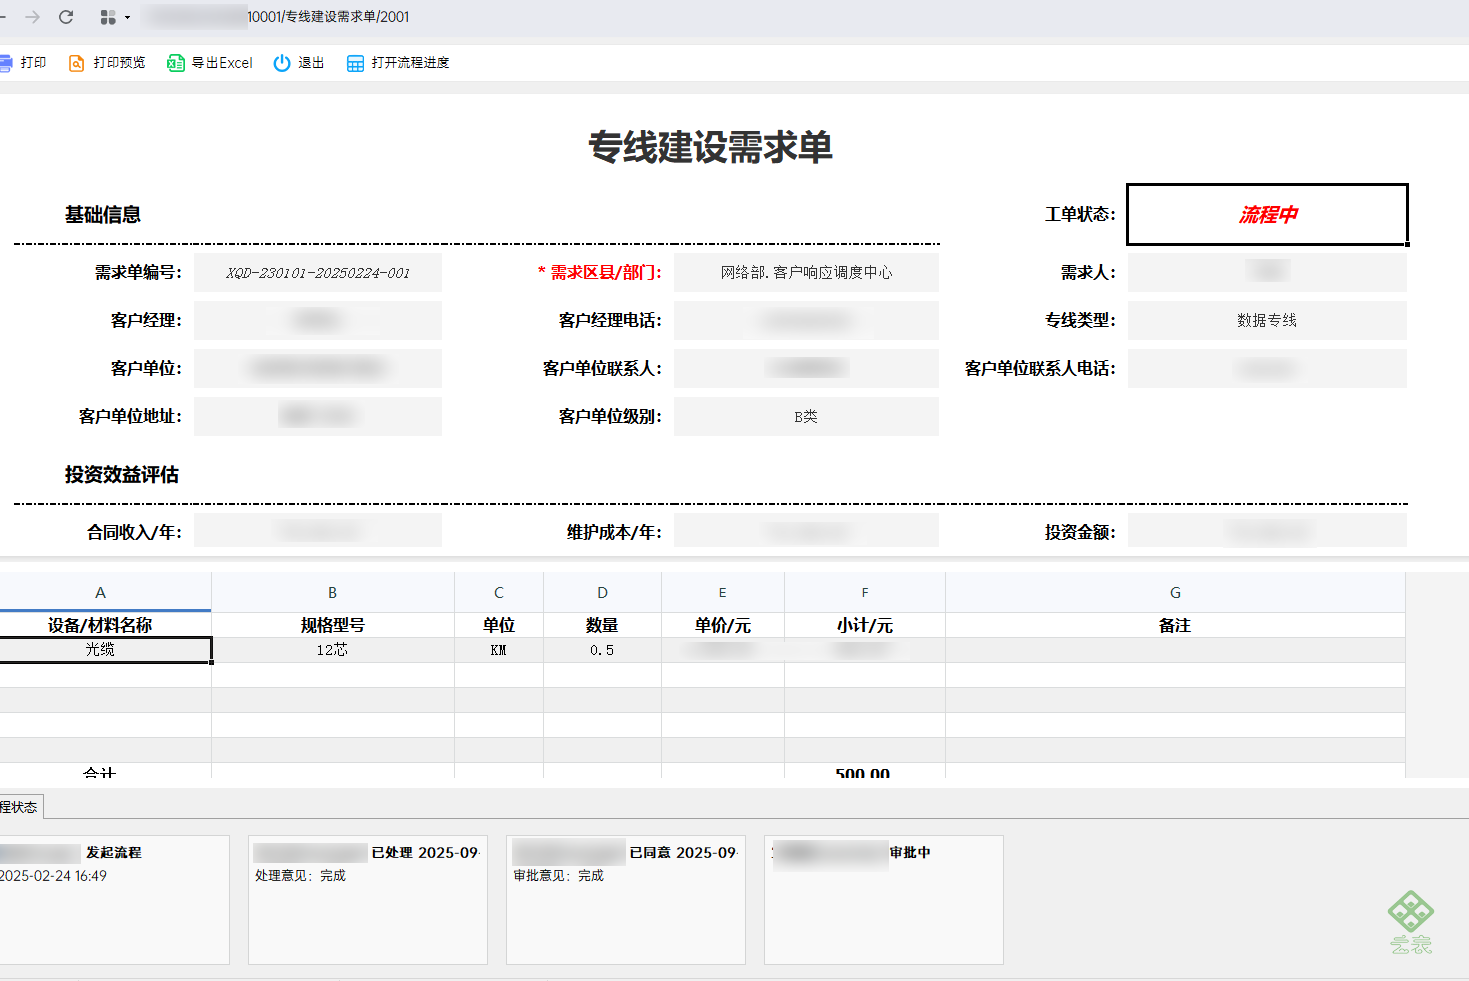Click the 退出 exit button
1469x981 pixels.
coord(299,63)
